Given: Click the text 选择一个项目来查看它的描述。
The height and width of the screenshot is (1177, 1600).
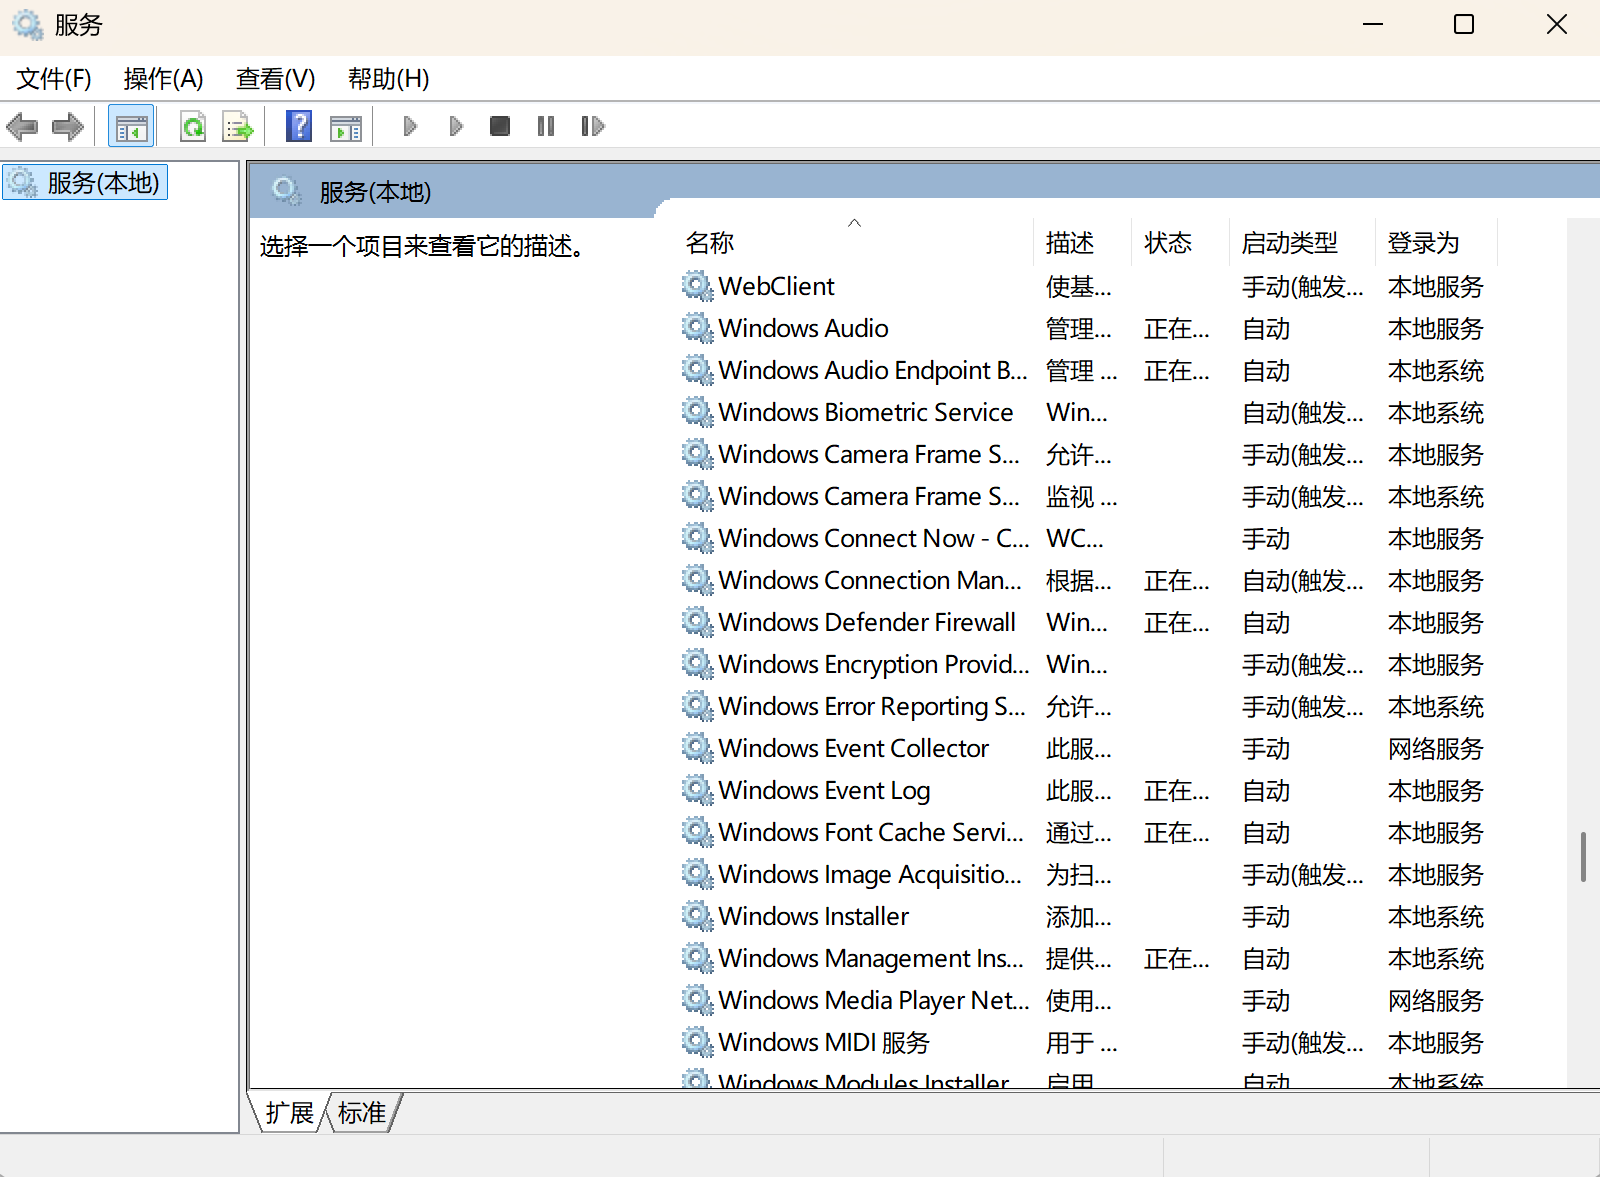Looking at the screenshot, I should [423, 246].
